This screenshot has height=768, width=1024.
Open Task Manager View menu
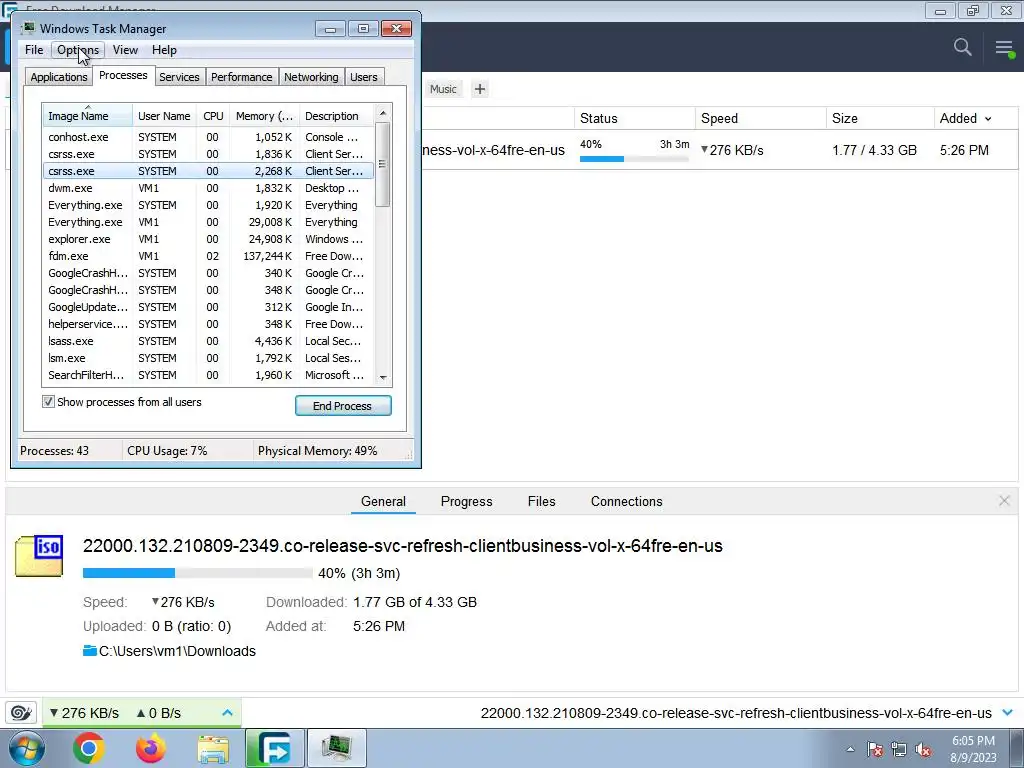coord(125,50)
